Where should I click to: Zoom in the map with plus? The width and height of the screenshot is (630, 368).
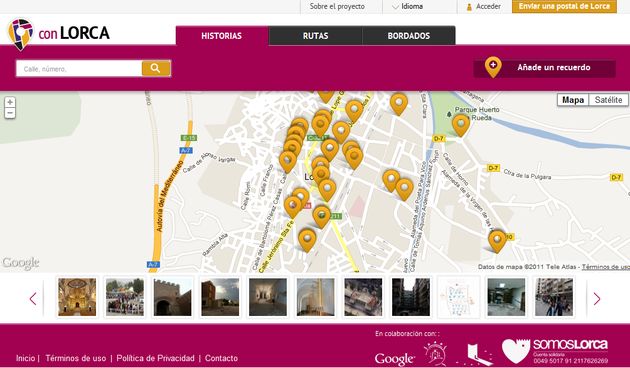(x=10, y=102)
